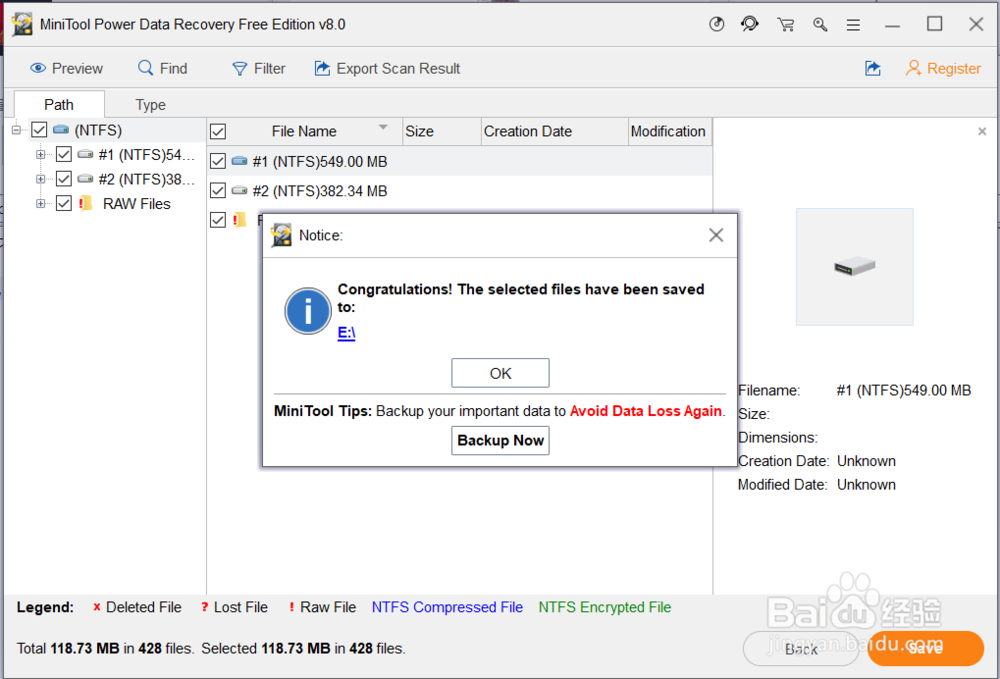This screenshot has width=1000, height=679.
Task: Select the #1 (NTFS)549.00 MB list row
Action: coord(459,161)
